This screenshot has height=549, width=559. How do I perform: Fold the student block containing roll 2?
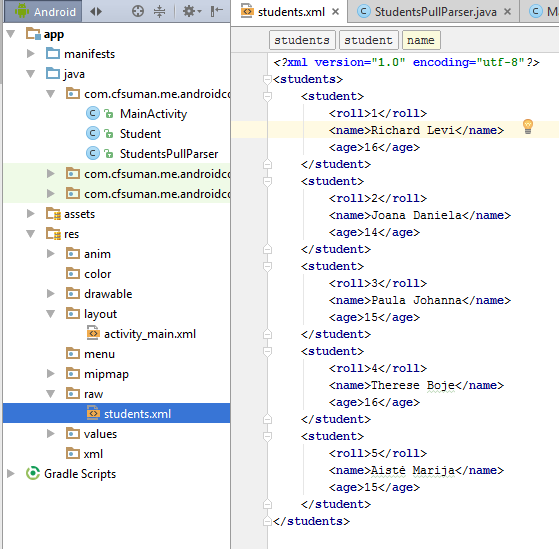click(267, 181)
